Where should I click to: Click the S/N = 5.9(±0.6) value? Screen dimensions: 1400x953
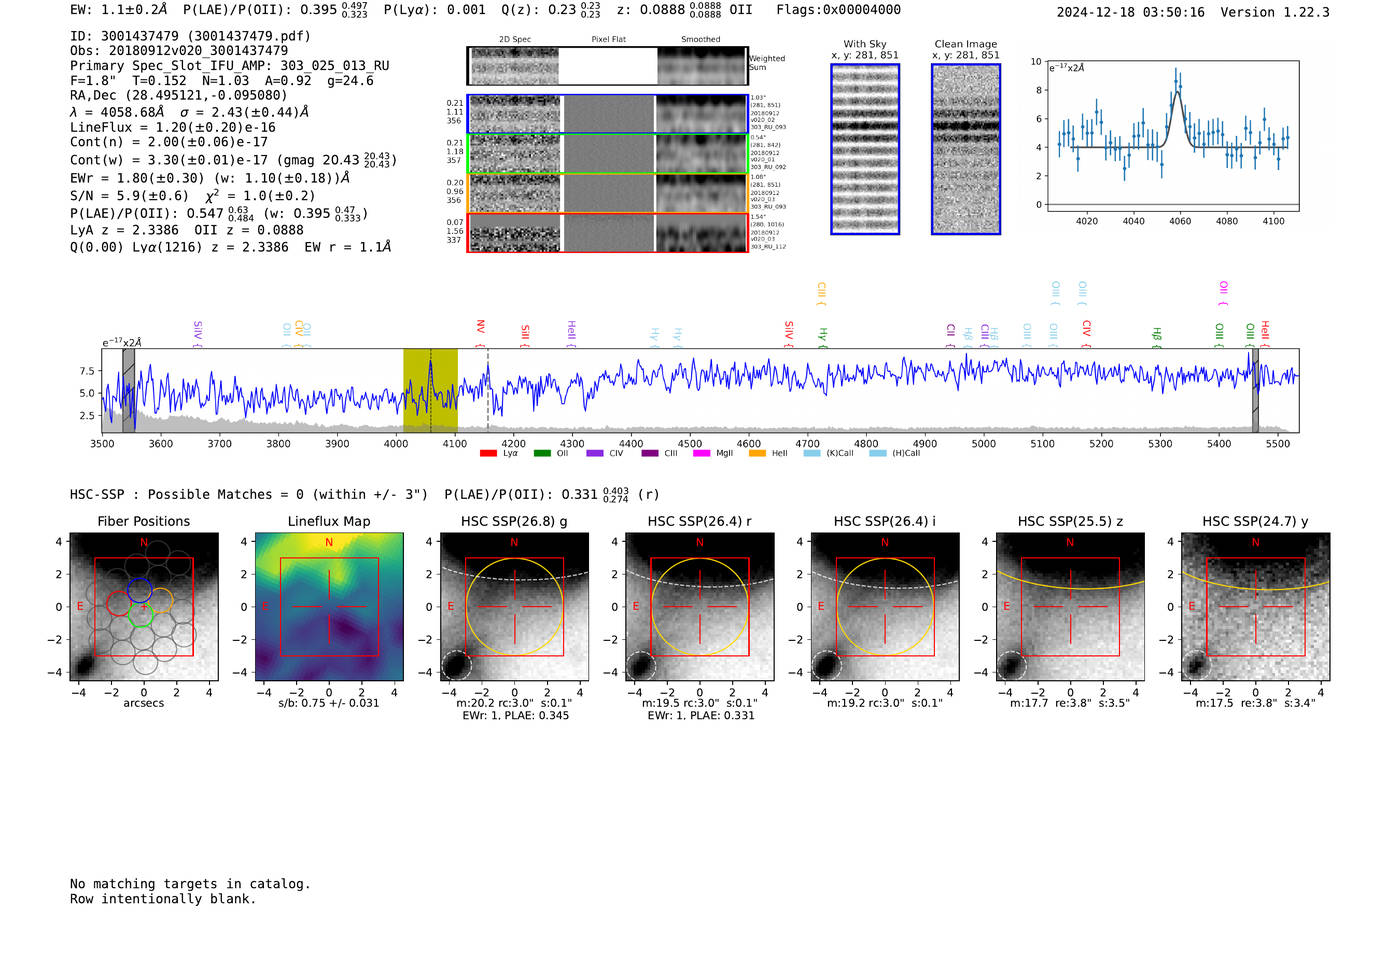pyautogui.click(x=130, y=196)
